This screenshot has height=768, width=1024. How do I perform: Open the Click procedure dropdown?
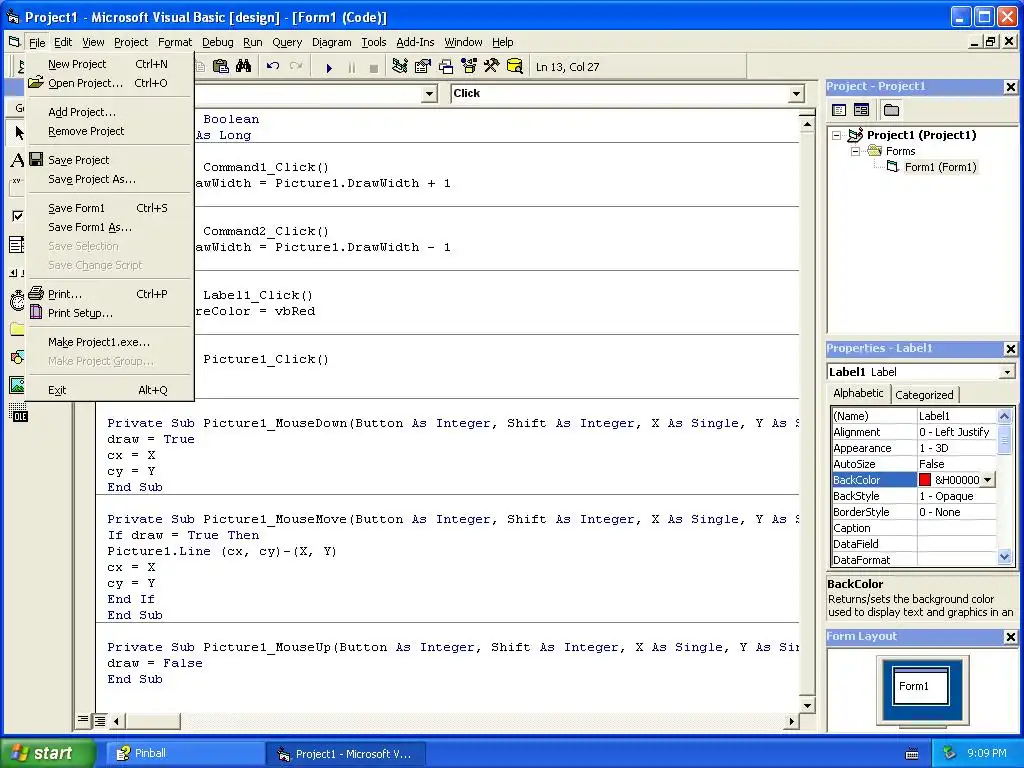tap(796, 94)
